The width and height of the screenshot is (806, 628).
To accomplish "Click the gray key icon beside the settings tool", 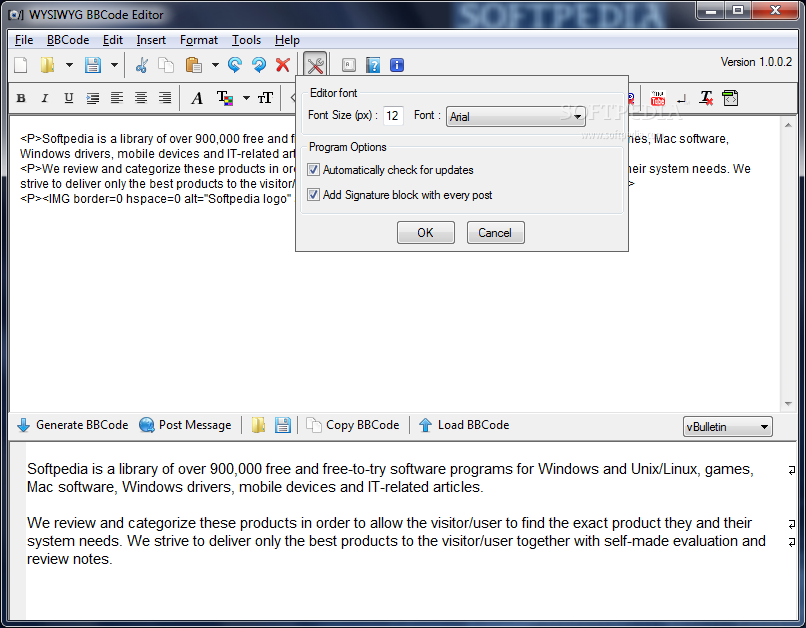I will (349, 65).
